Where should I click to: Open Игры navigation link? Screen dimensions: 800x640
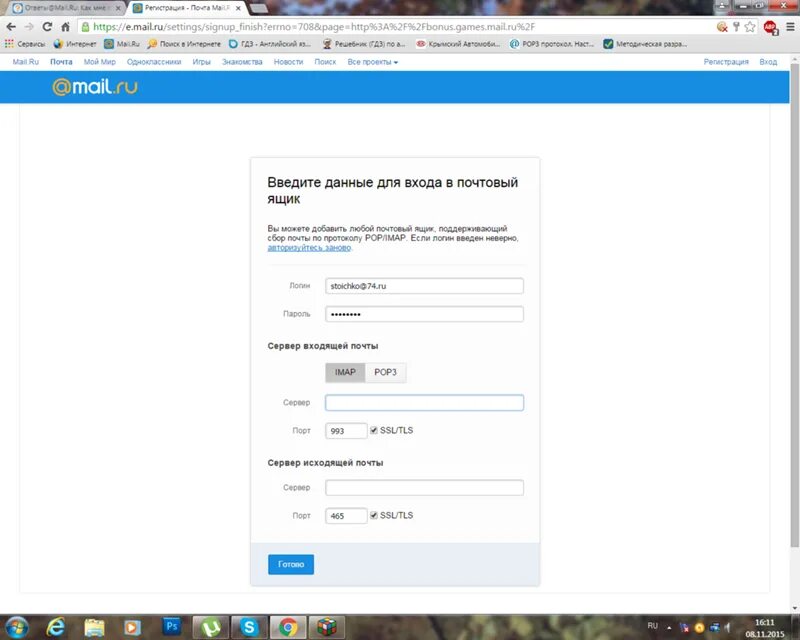pos(202,62)
